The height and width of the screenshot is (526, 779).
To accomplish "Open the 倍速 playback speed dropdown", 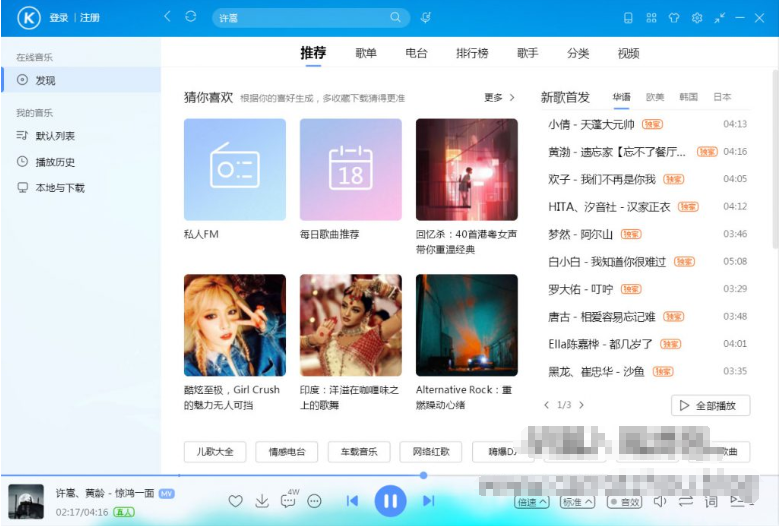I will pos(532,502).
